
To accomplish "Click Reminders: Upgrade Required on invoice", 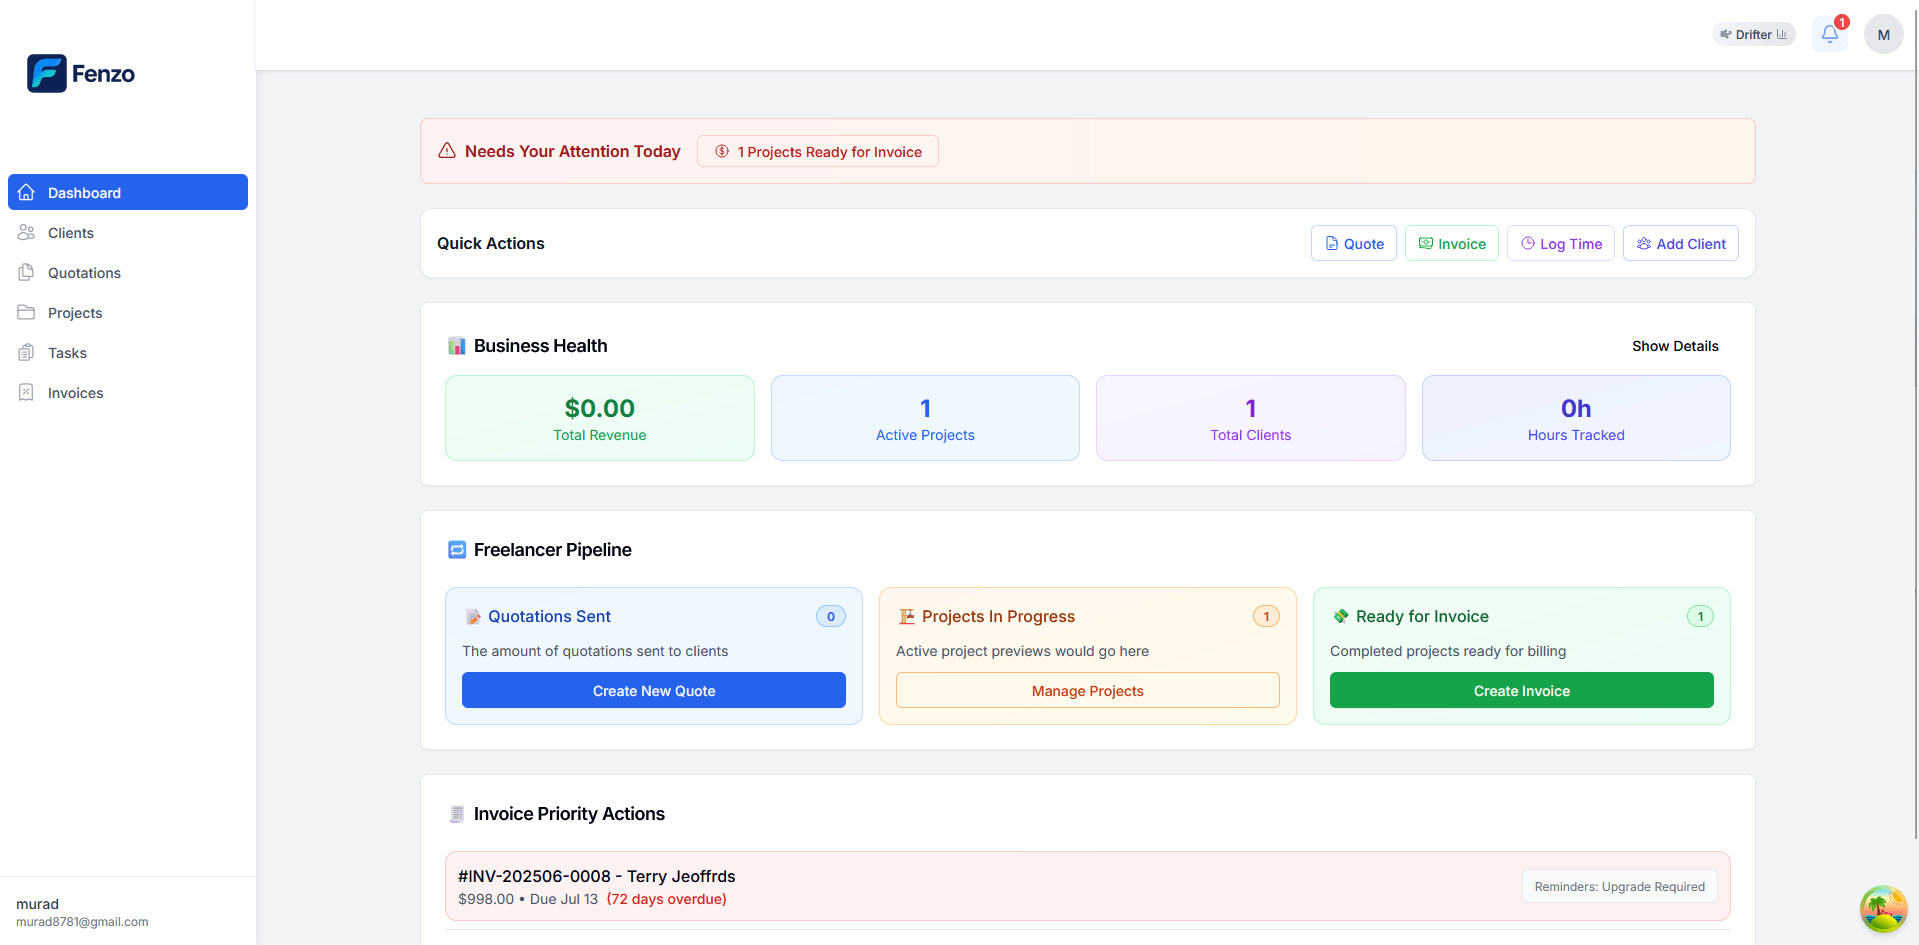I will 1618,886.
